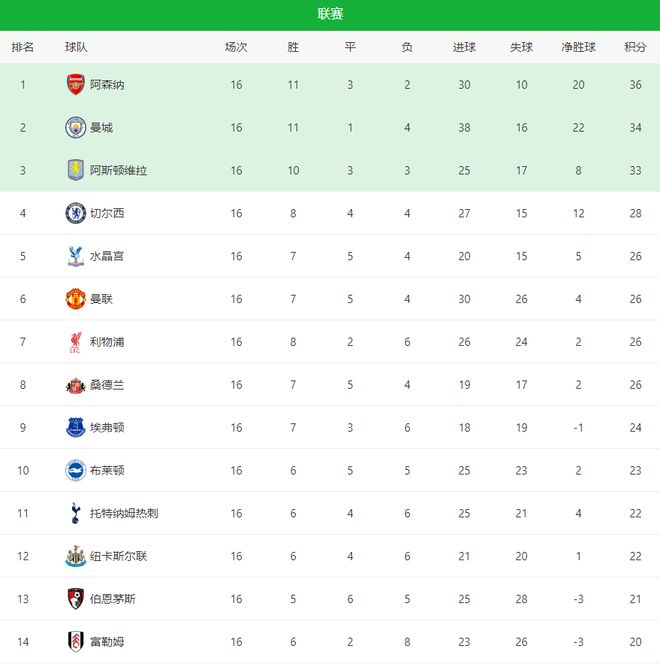Image resolution: width=660 pixels, height=664 pixels.
Task: Click the Newcastle United crest icon
Action: click(x=75, y=556)
